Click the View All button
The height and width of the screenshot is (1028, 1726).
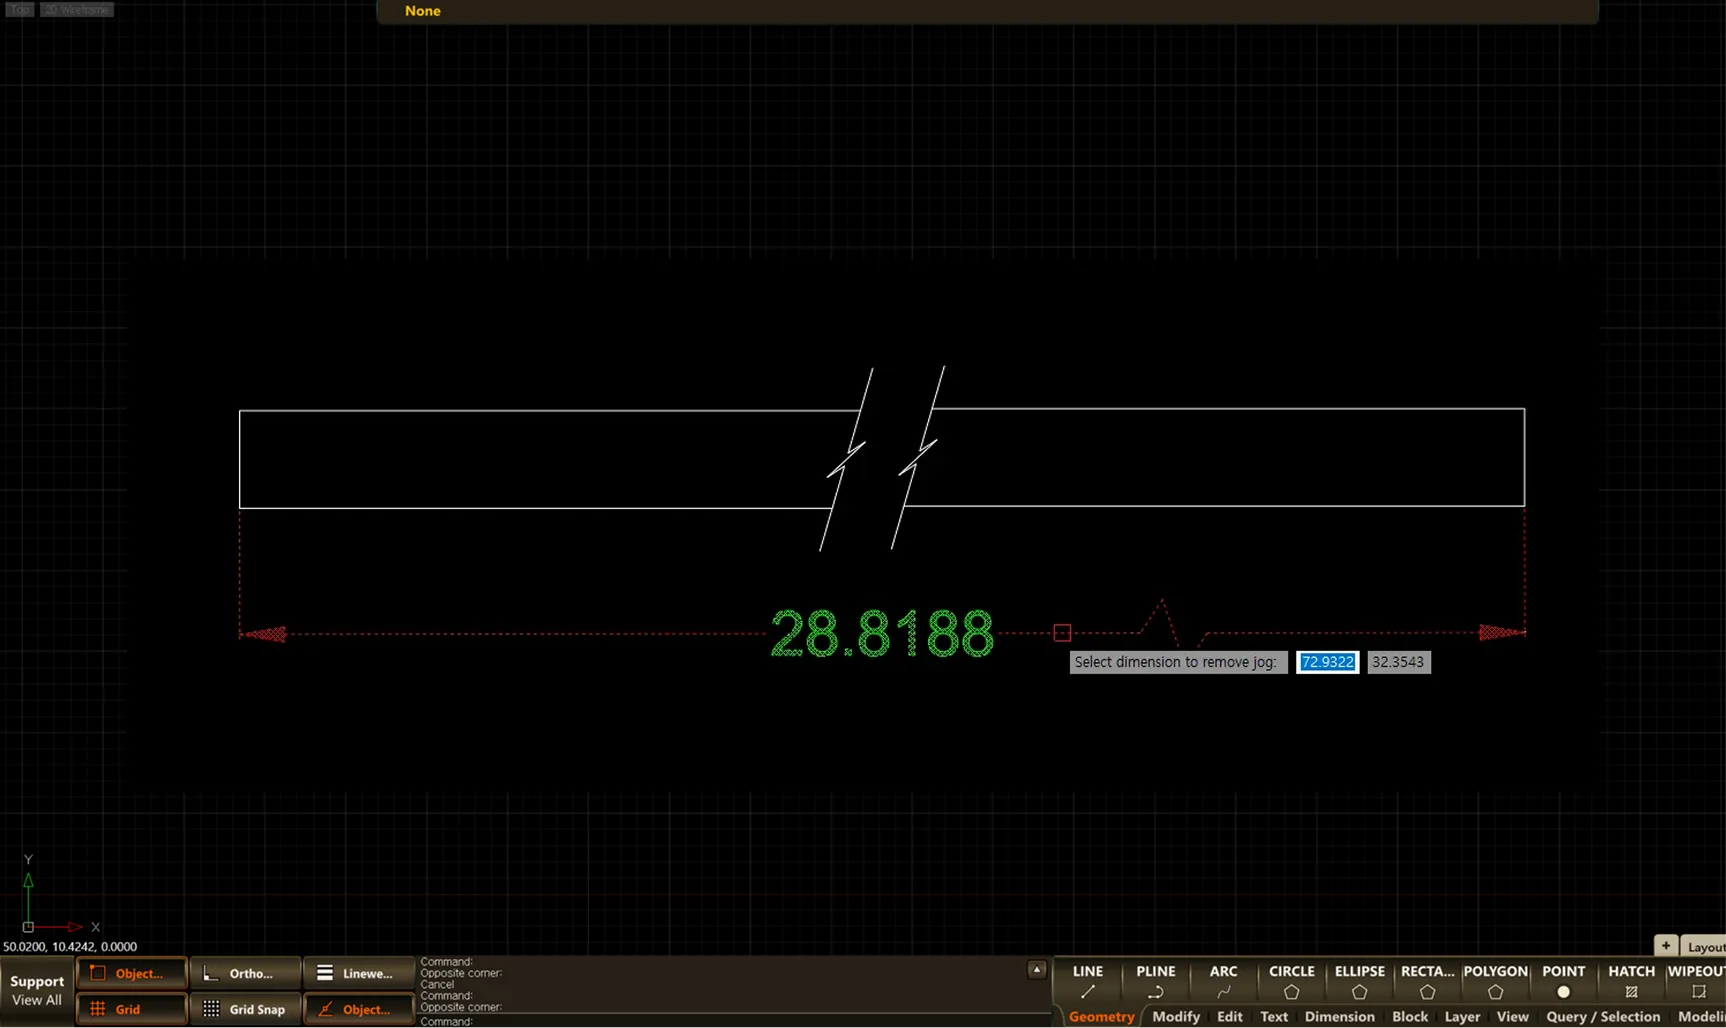[x=37, y=1000]
